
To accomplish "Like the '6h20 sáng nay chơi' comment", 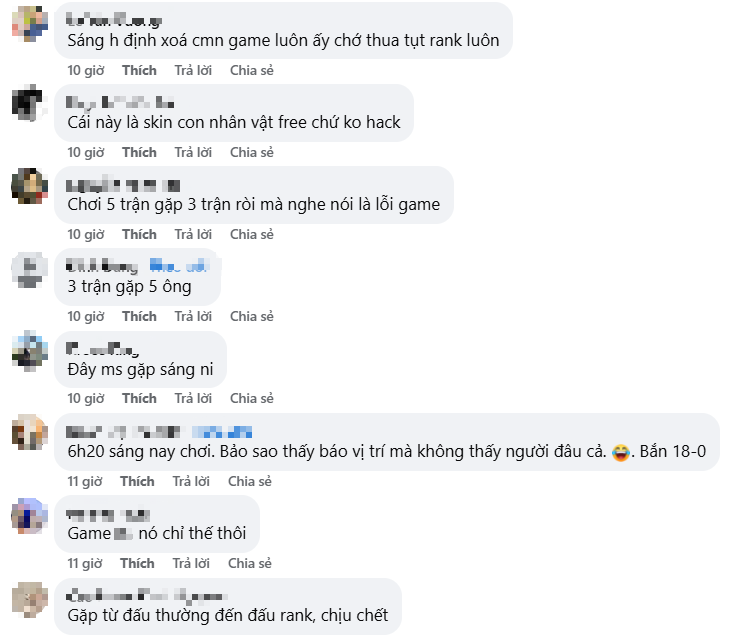I will (137, 481).
